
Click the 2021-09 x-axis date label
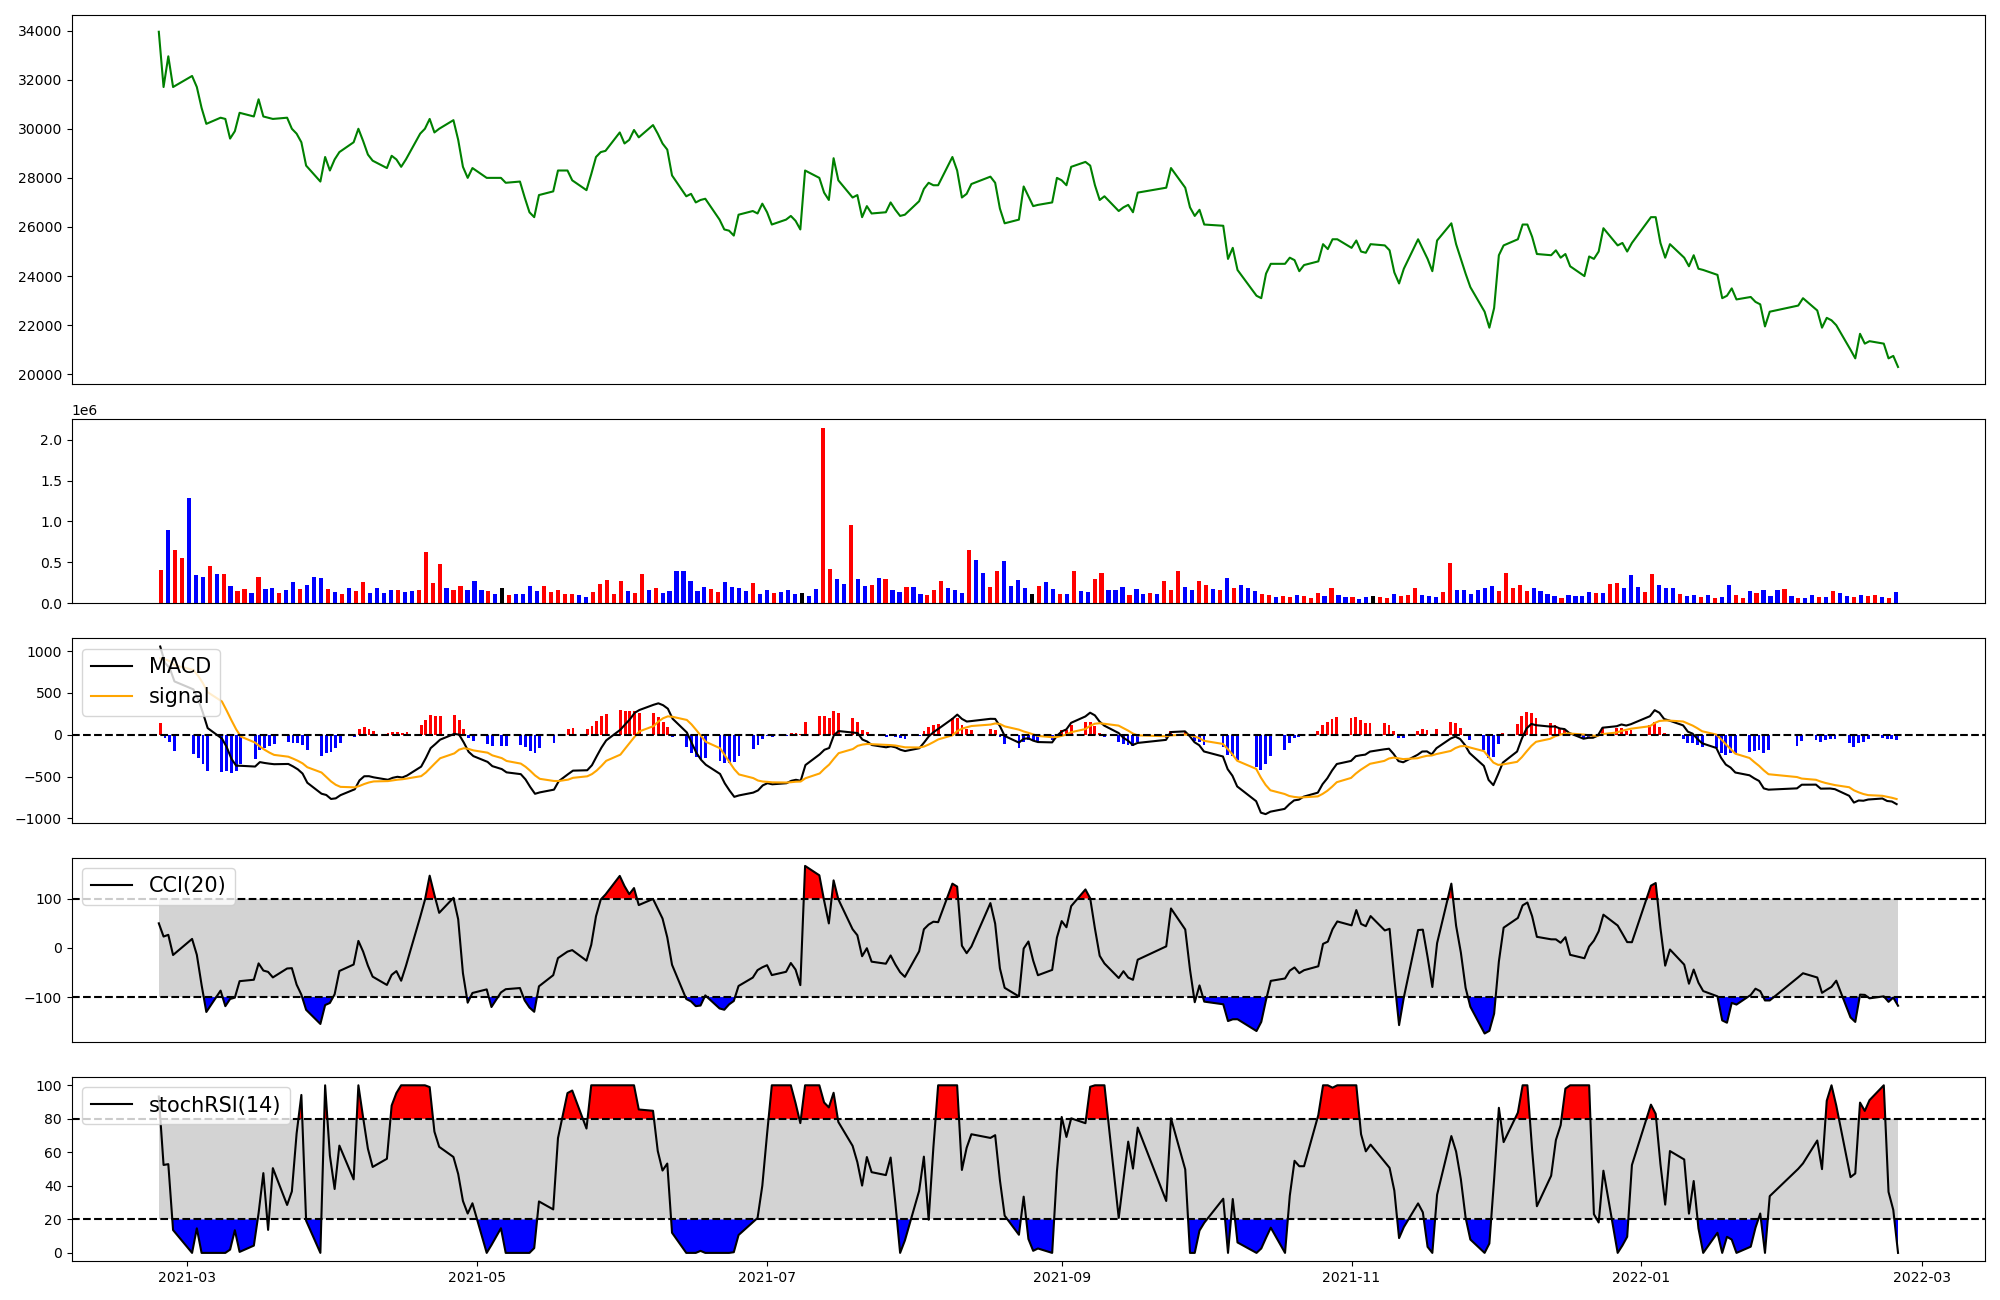[1062, 1277]
